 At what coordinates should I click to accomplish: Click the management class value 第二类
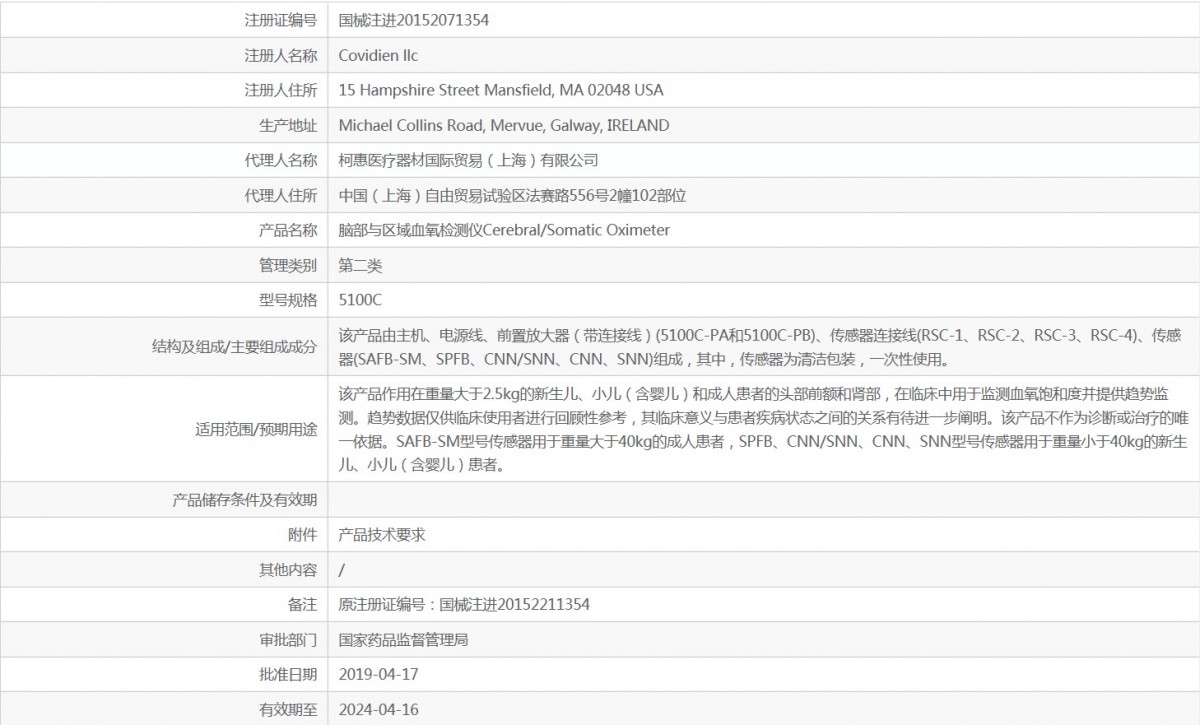tap(360, 265)
